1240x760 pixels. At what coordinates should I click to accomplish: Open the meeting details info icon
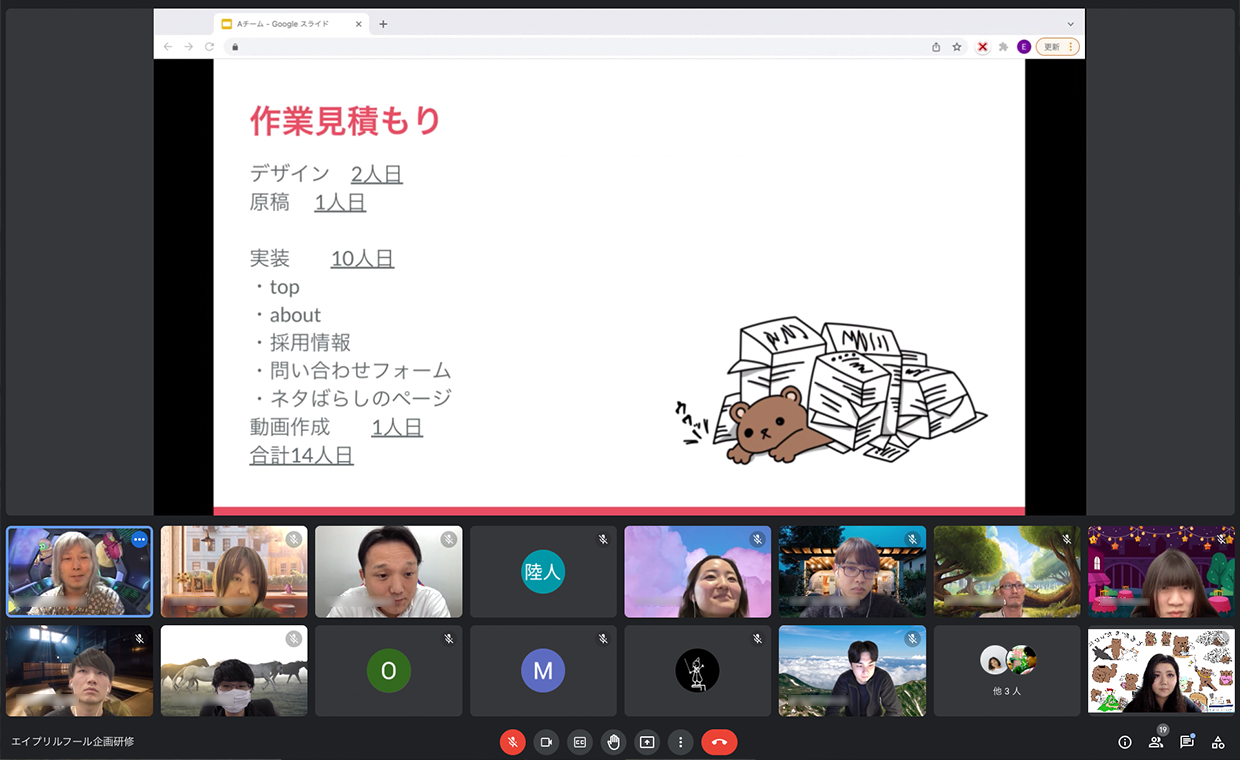click(x=1125, y=742)
